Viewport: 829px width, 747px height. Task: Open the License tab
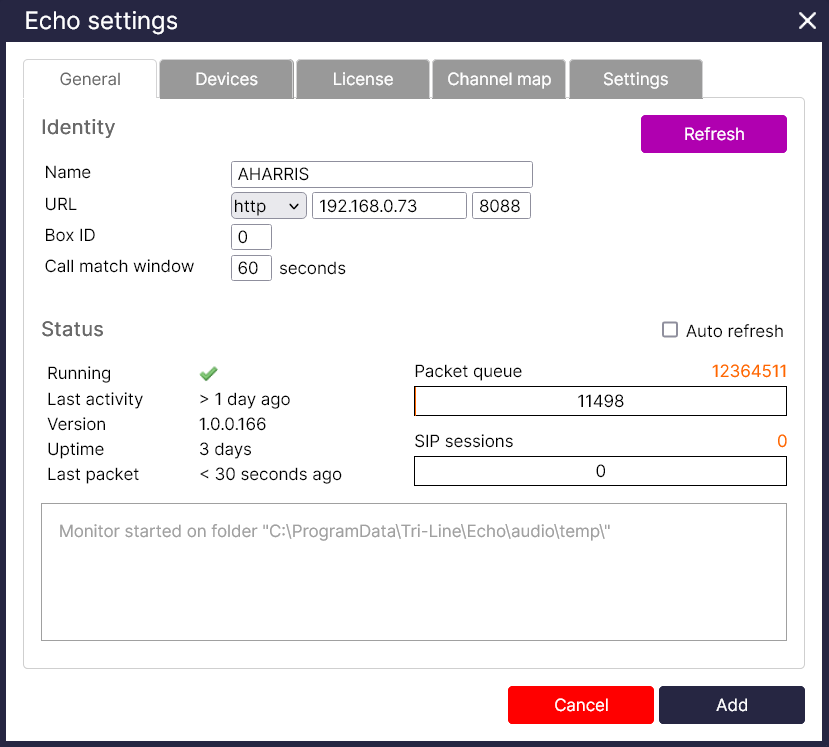(x=363, y=80)
